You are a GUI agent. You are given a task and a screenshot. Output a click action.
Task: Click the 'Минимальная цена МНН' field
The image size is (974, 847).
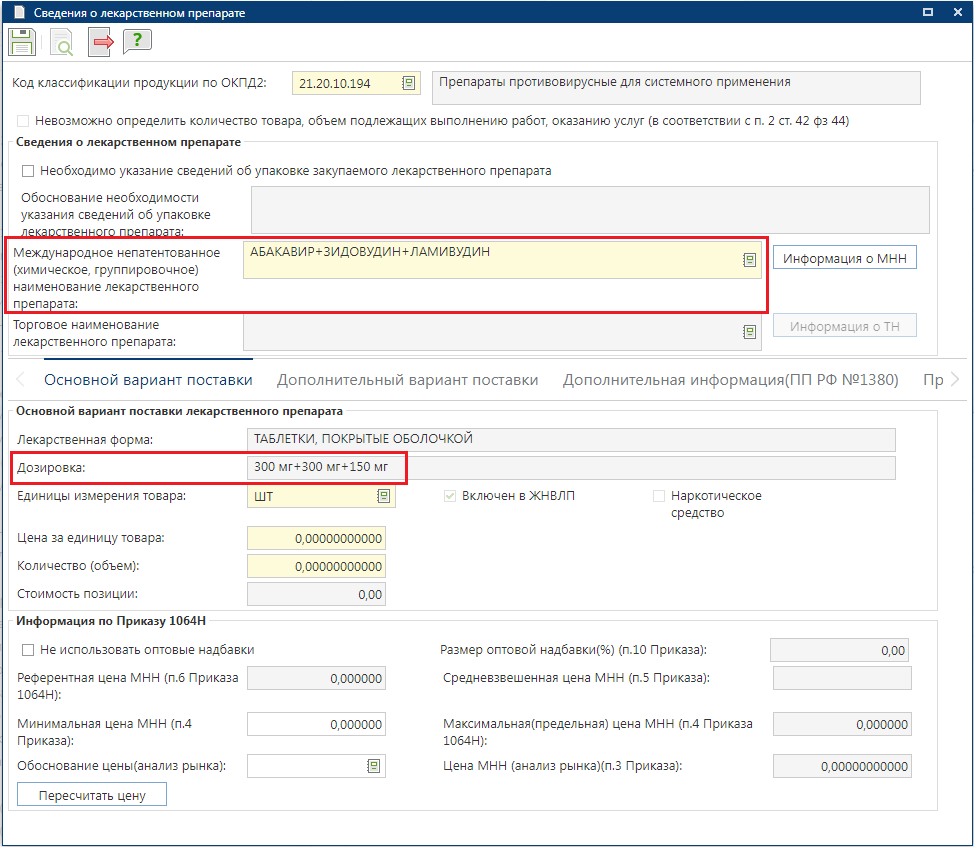[x=316, y=724]
